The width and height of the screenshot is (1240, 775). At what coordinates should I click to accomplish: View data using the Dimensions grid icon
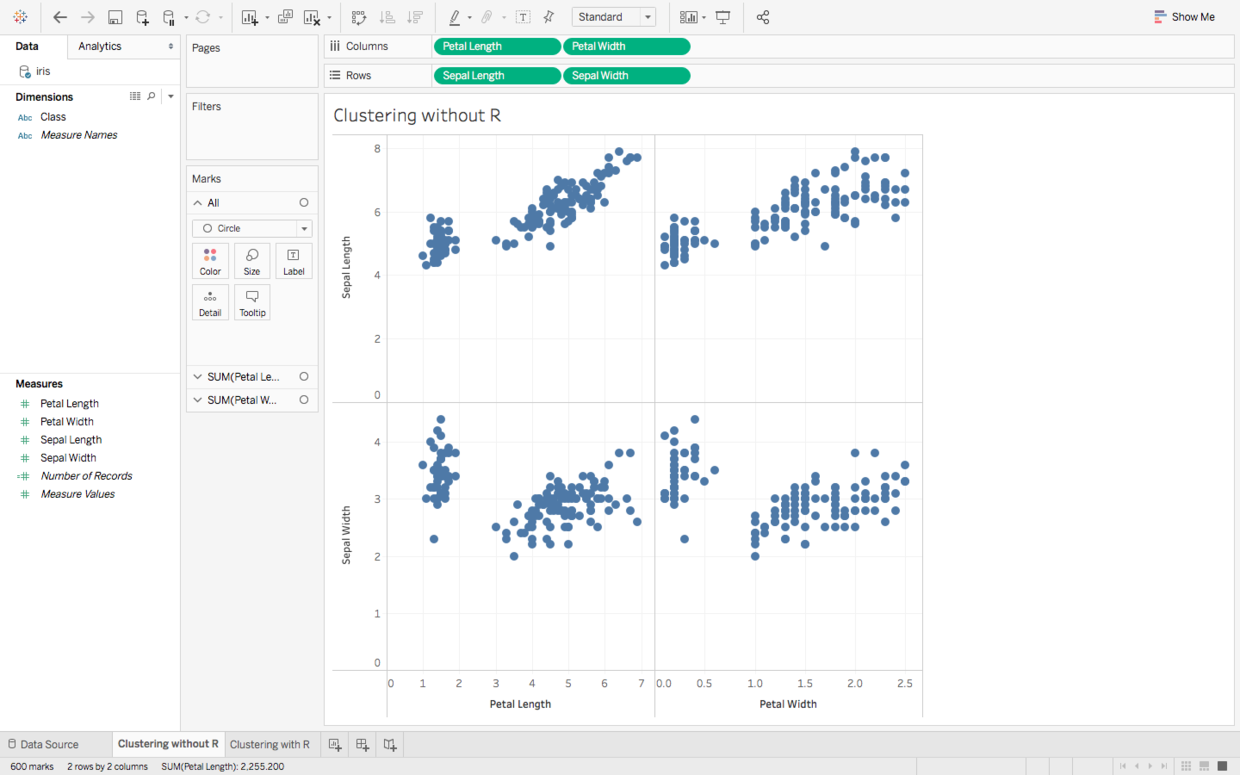135,97
